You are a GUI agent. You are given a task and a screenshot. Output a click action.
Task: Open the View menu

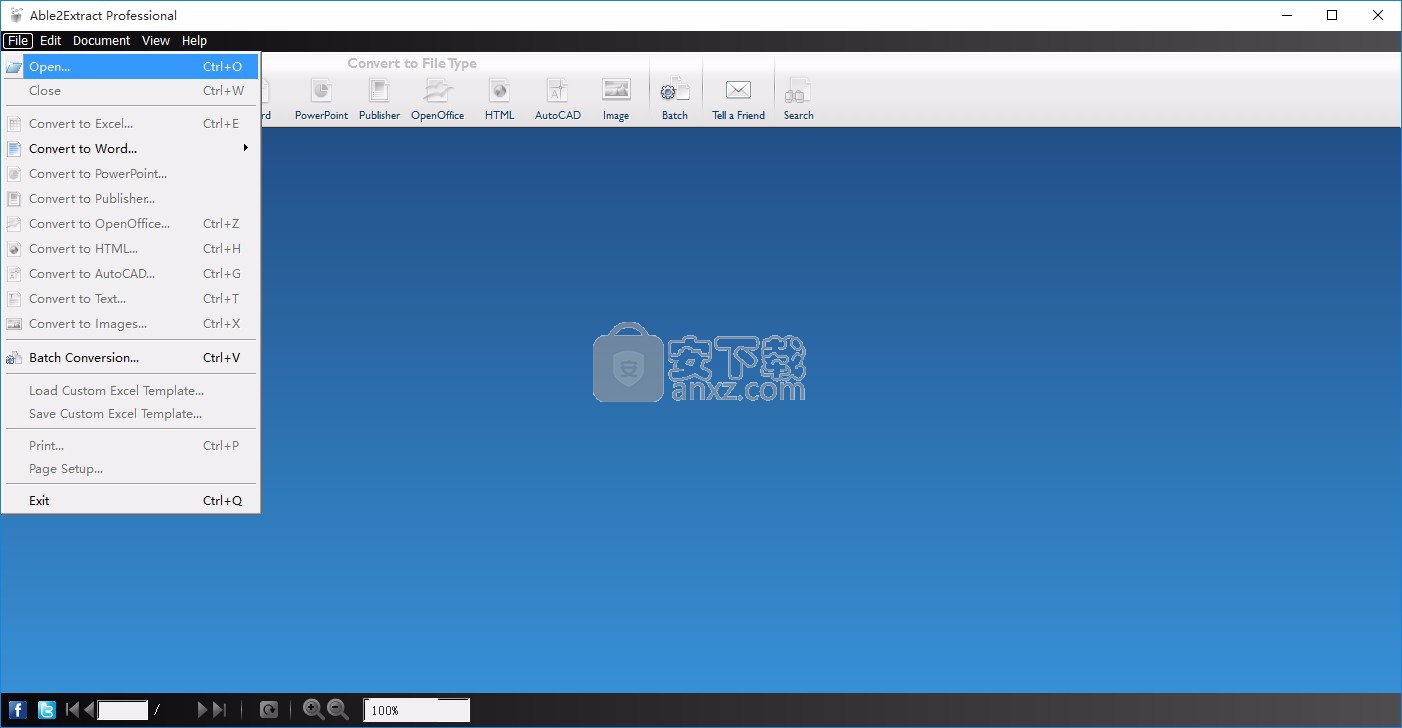(x=156, y=41)
